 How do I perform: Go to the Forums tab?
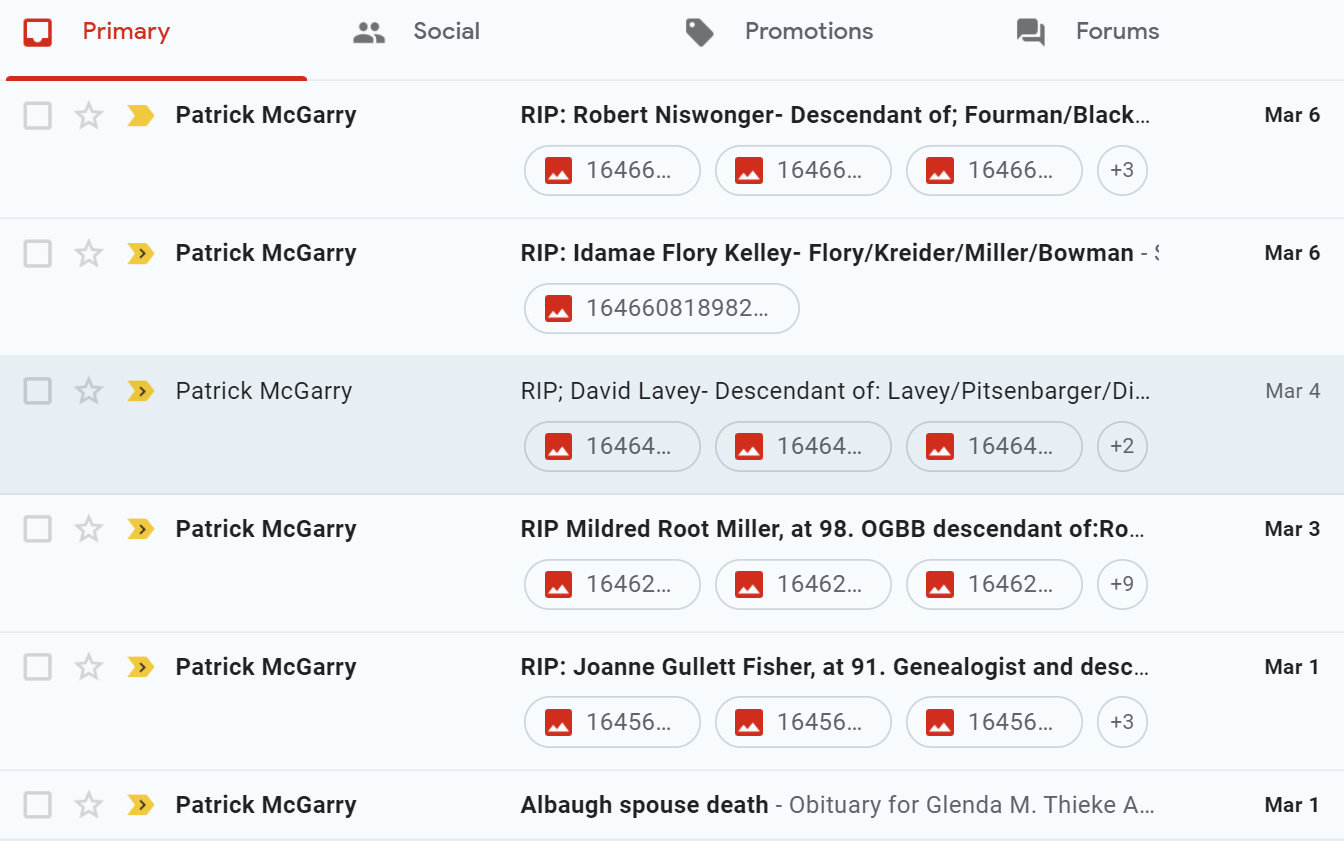[1088, 32]
